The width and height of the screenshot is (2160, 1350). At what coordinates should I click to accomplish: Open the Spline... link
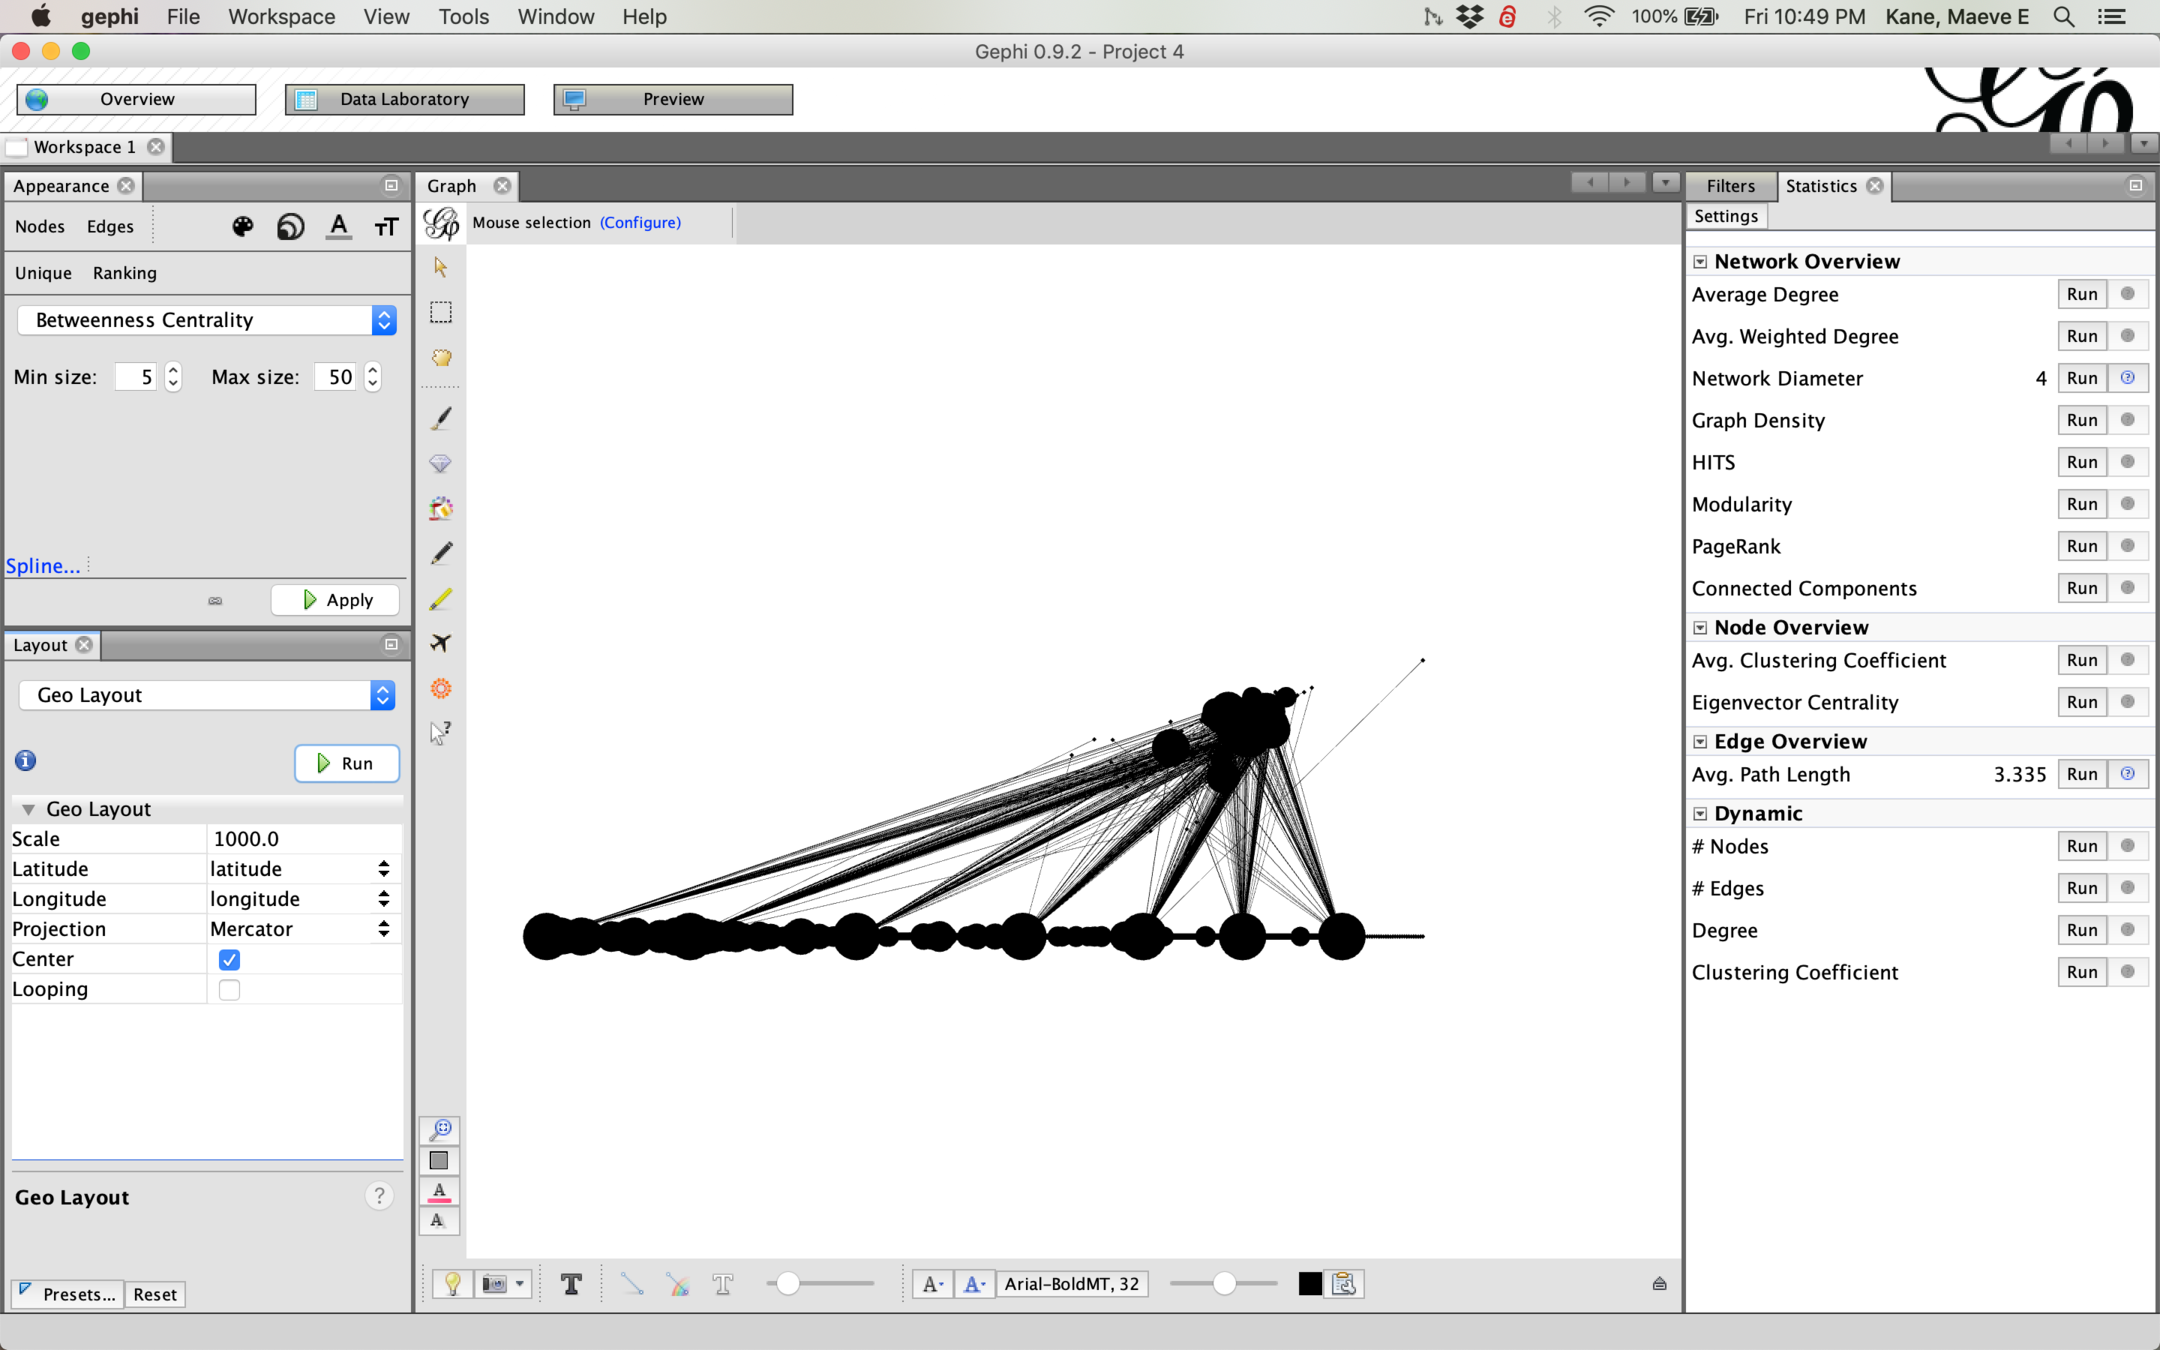(x=43, y=566)
